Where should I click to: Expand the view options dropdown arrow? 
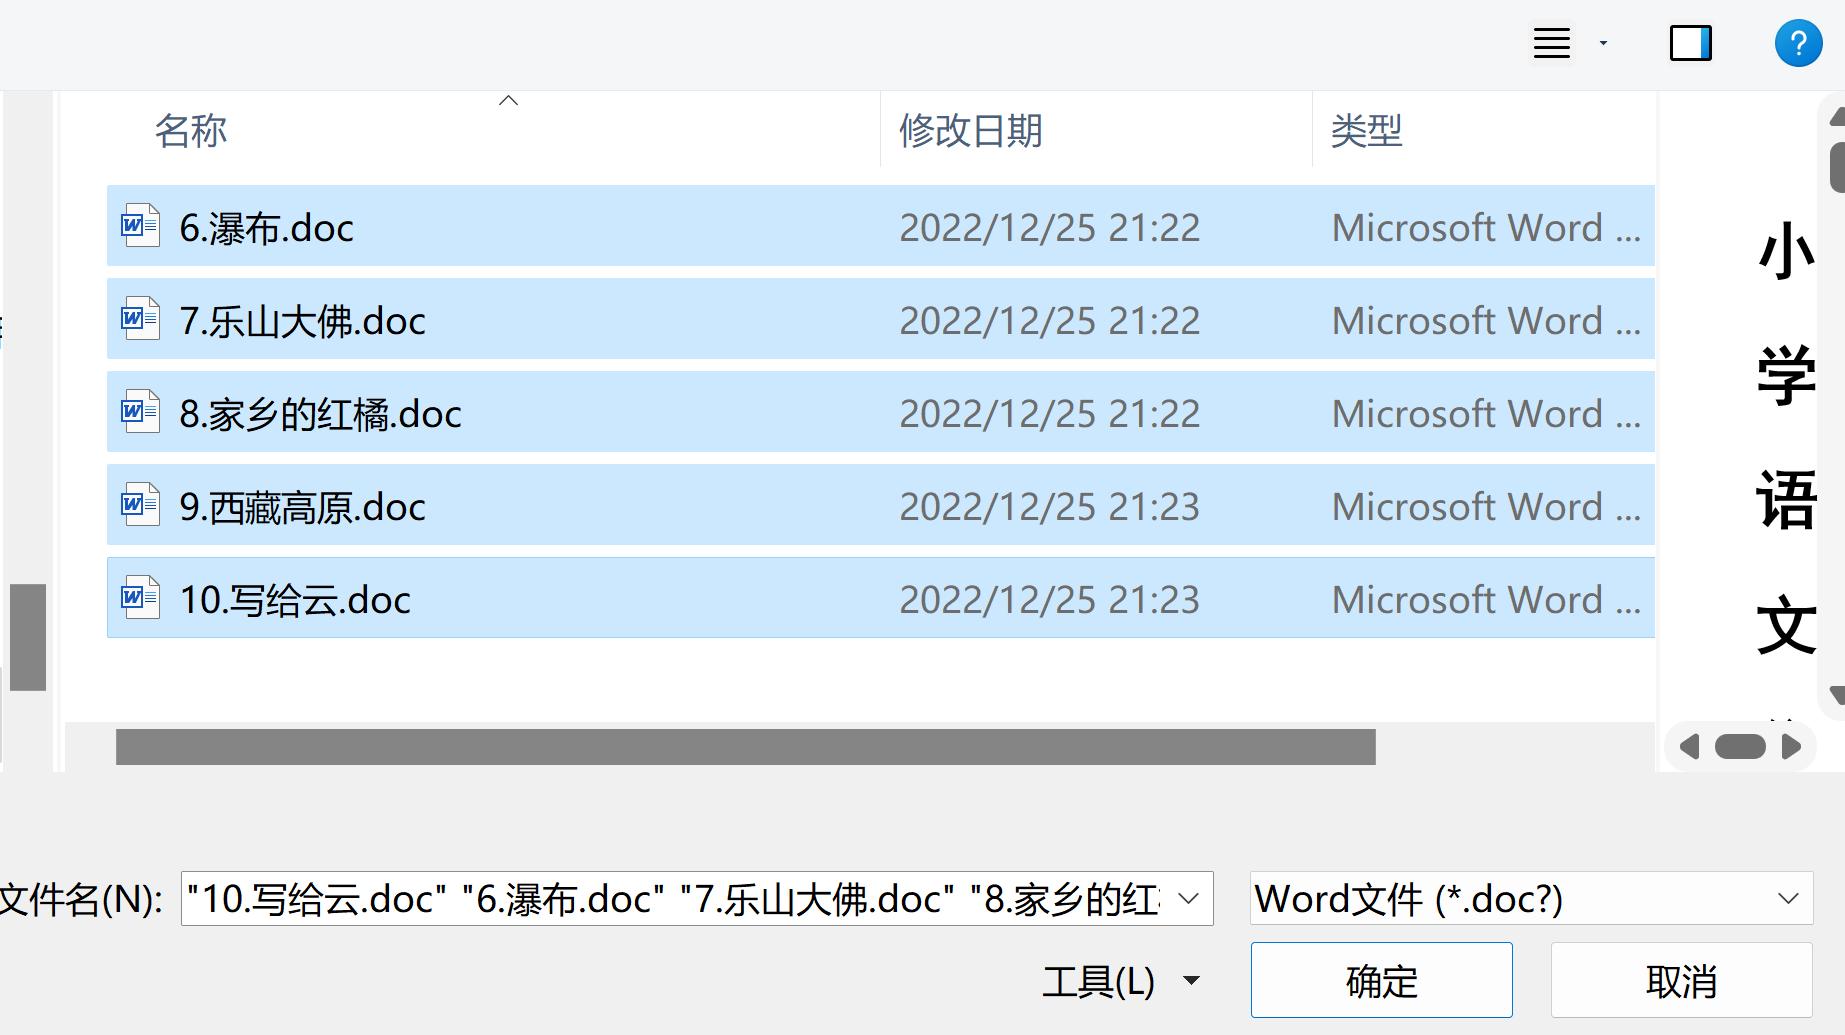coord(1603,44)
